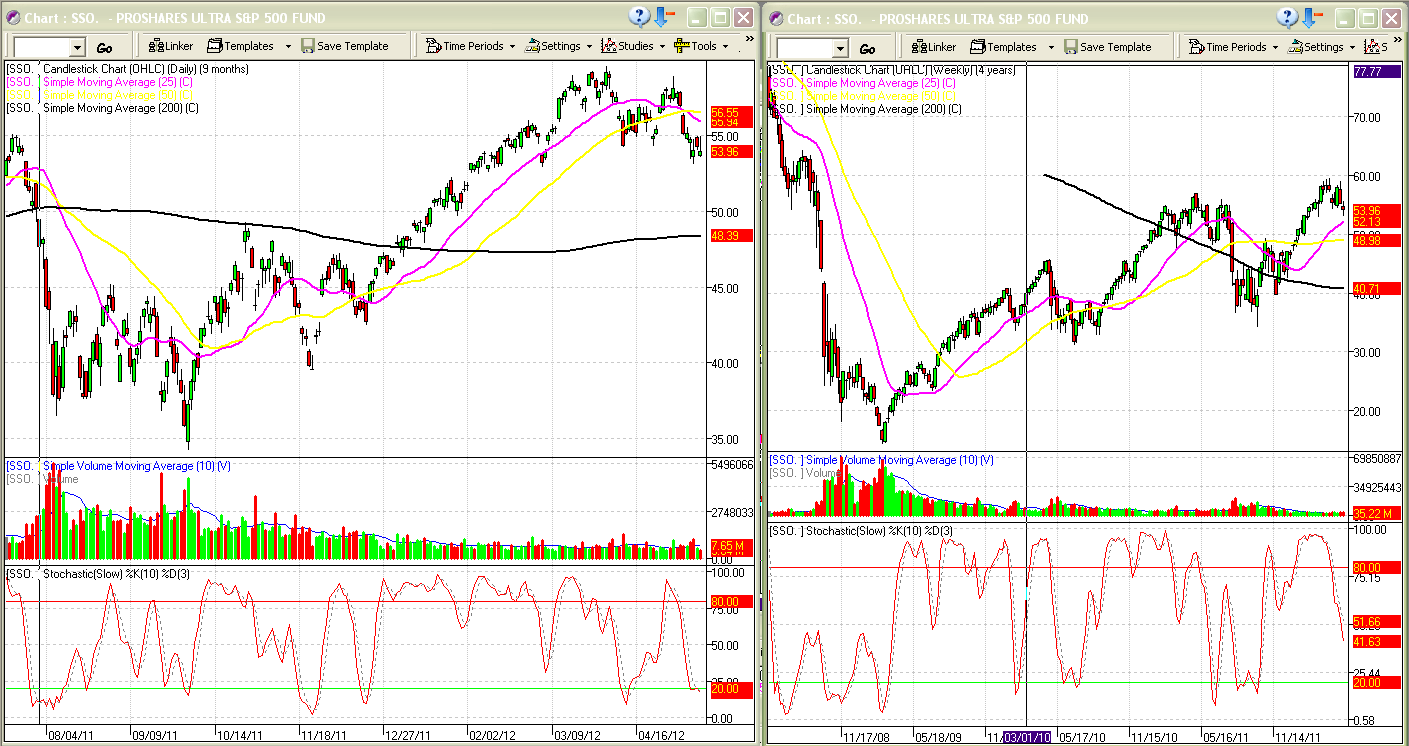Image resolution: width=1409 pixels, height=746 pixels.
Task: Click the partially shown Studies icon in weekly window
Action: (1376, 47)
